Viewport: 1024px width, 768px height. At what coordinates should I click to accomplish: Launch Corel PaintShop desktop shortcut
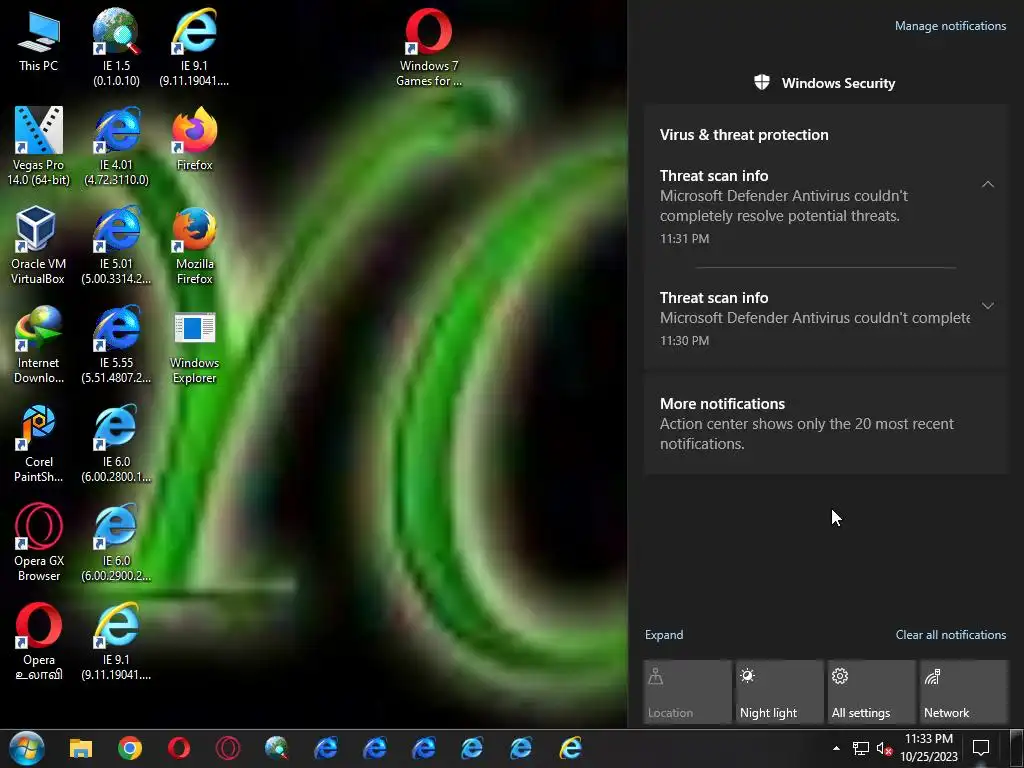click(38, 444)
